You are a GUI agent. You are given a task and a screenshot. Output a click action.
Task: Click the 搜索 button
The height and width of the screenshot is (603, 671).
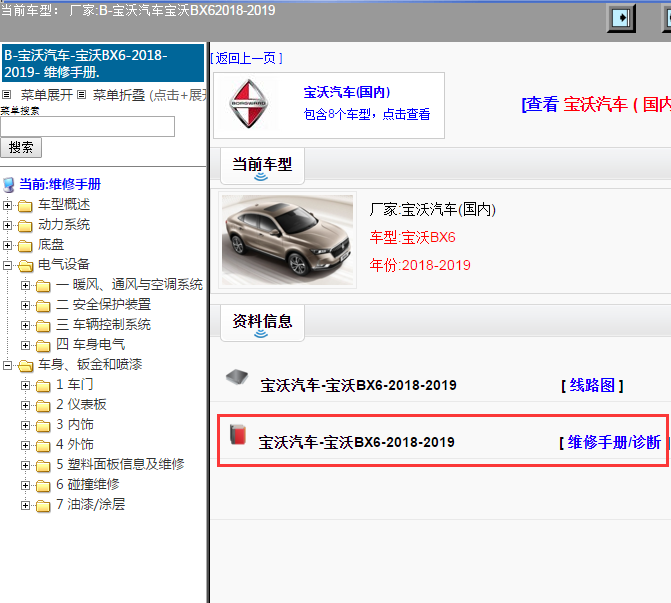(21, 148)
